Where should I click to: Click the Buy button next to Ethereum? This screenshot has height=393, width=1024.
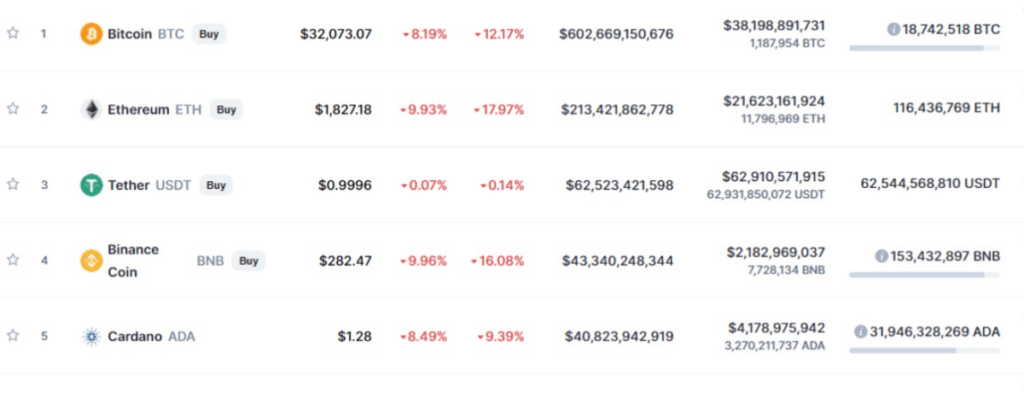pos(226,110)
